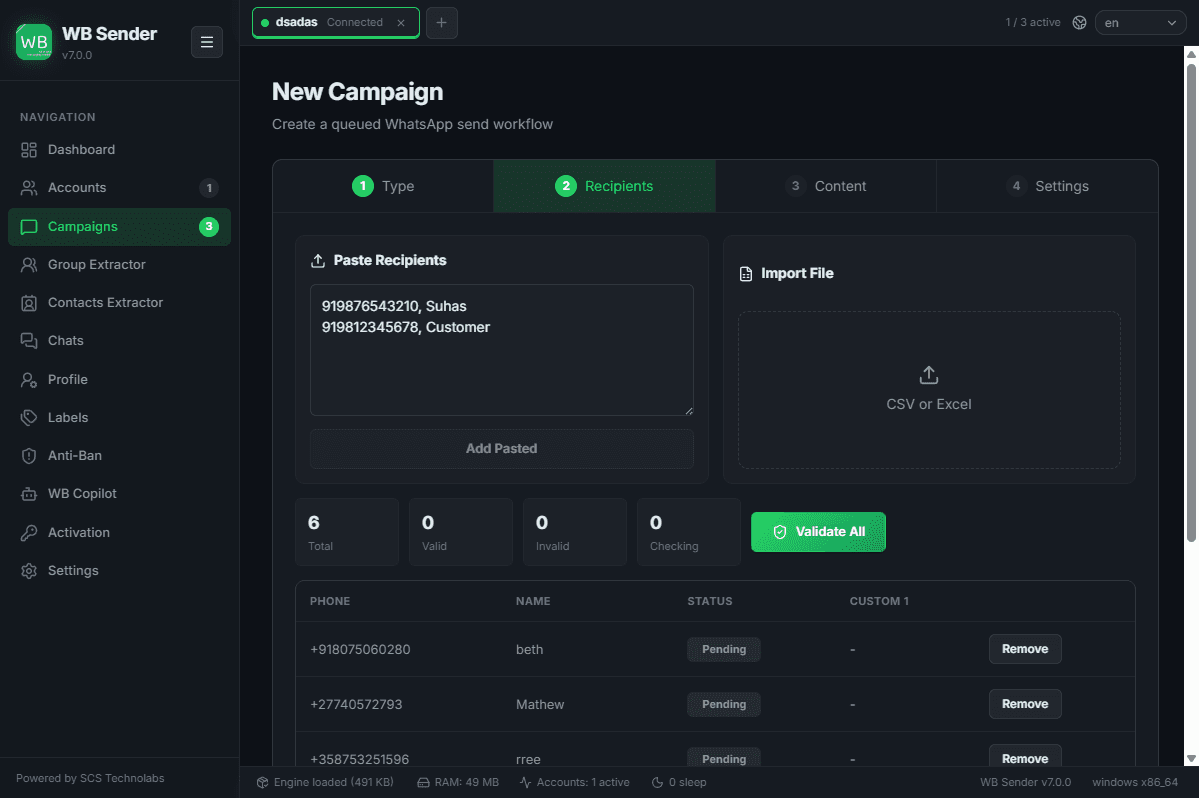Image resolution: width=1199 pixels, height=798 pixels.
Task: Open Contacts Extractor page
Action: point(119,303)
